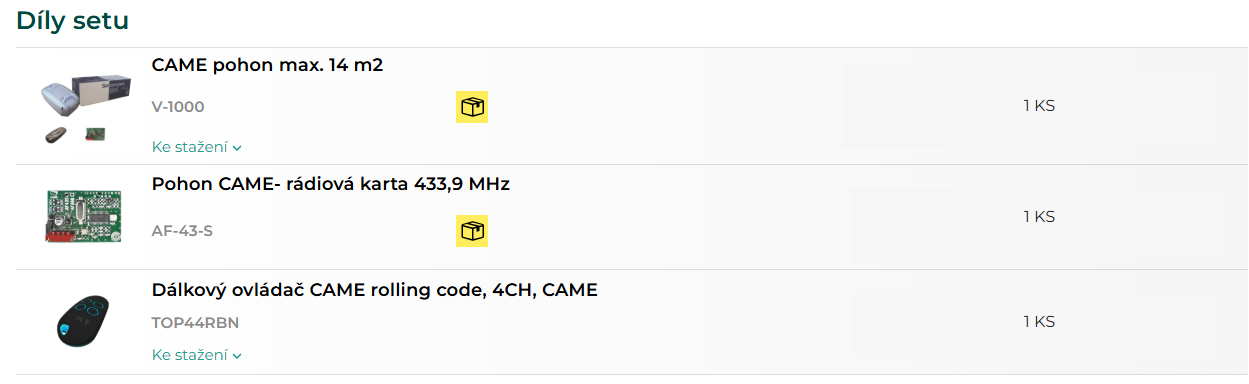Image resolution: width=1249 pixels, height=384 pixels.
Task: Click the chevron arrow next to Ke stažení below V-1000
Action: 237,148
